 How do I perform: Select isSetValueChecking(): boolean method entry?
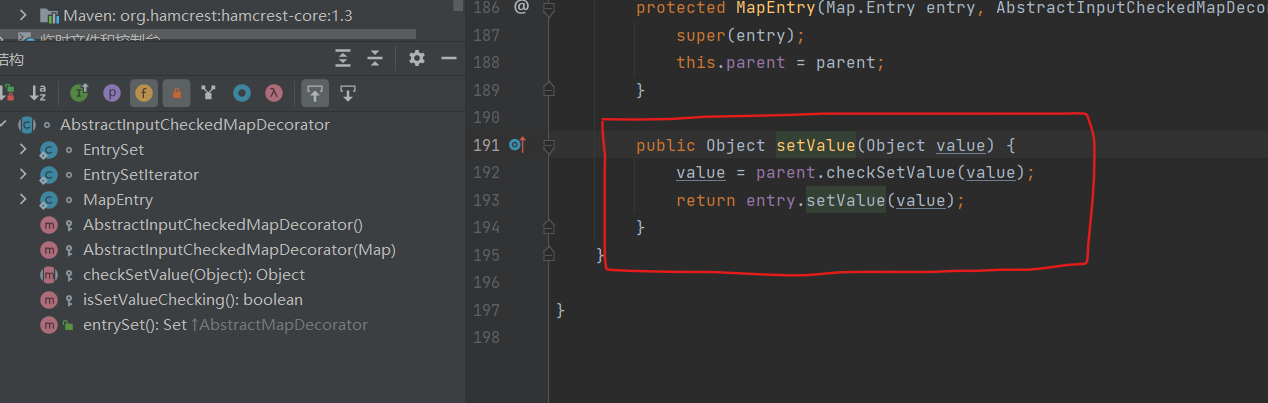click(x=192, y=300)
